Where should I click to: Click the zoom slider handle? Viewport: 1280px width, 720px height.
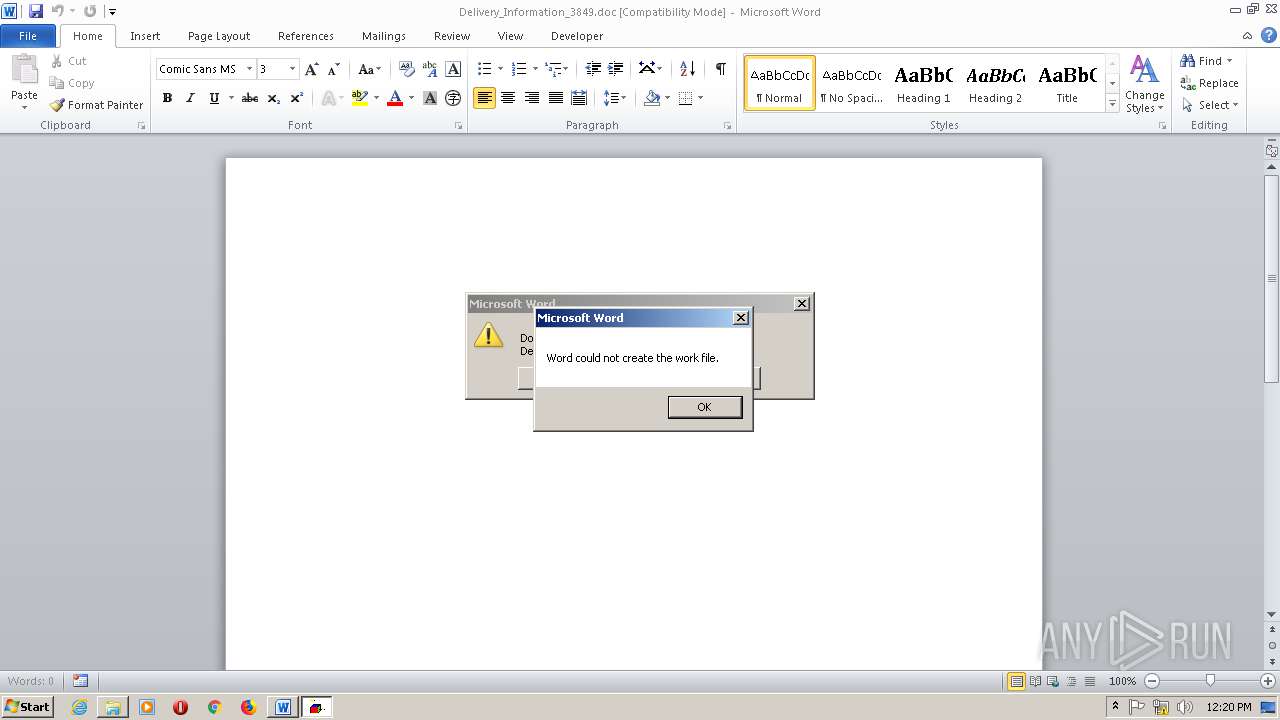pos(1210,681)
